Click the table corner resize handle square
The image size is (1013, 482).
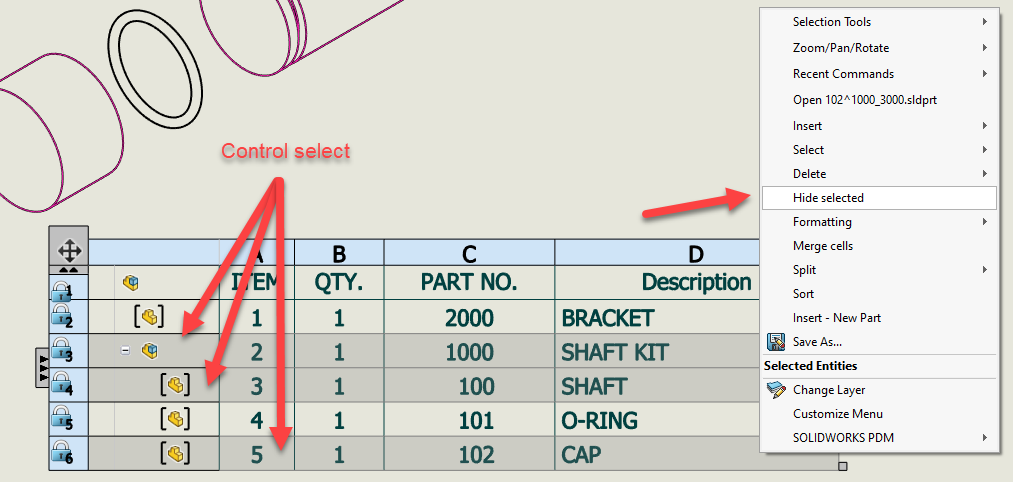click(842, 466)
